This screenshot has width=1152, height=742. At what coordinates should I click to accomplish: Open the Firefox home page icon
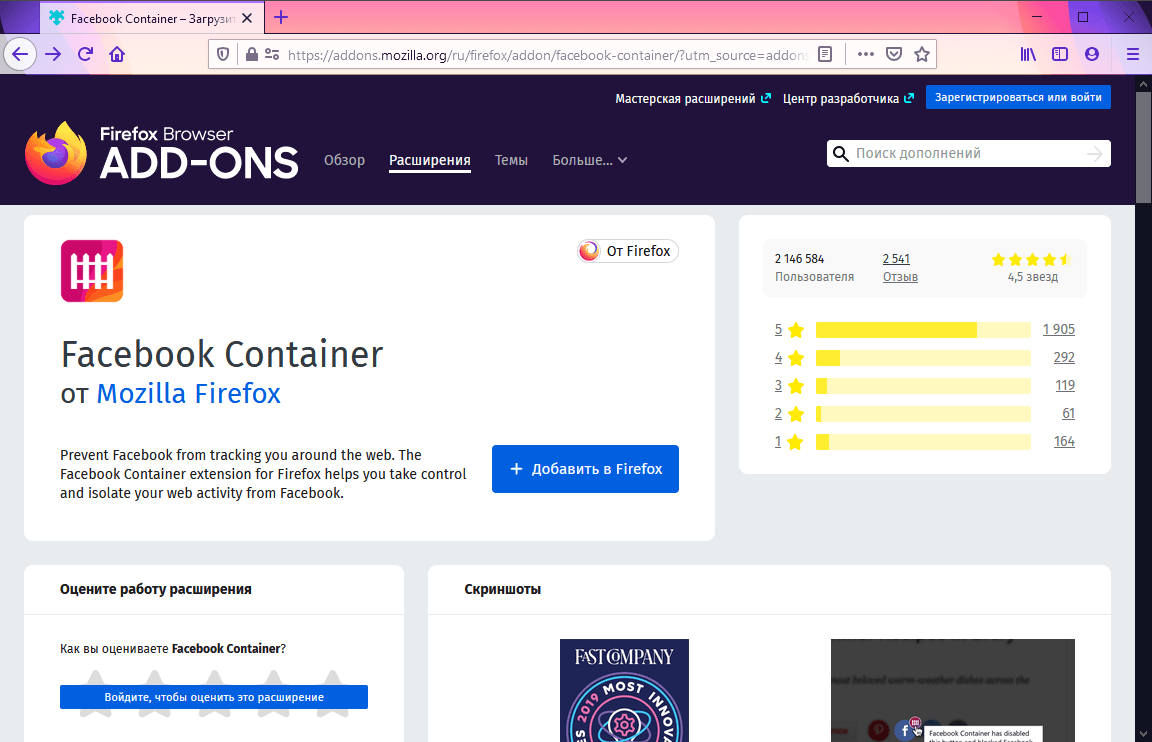(x=117, y=54)
